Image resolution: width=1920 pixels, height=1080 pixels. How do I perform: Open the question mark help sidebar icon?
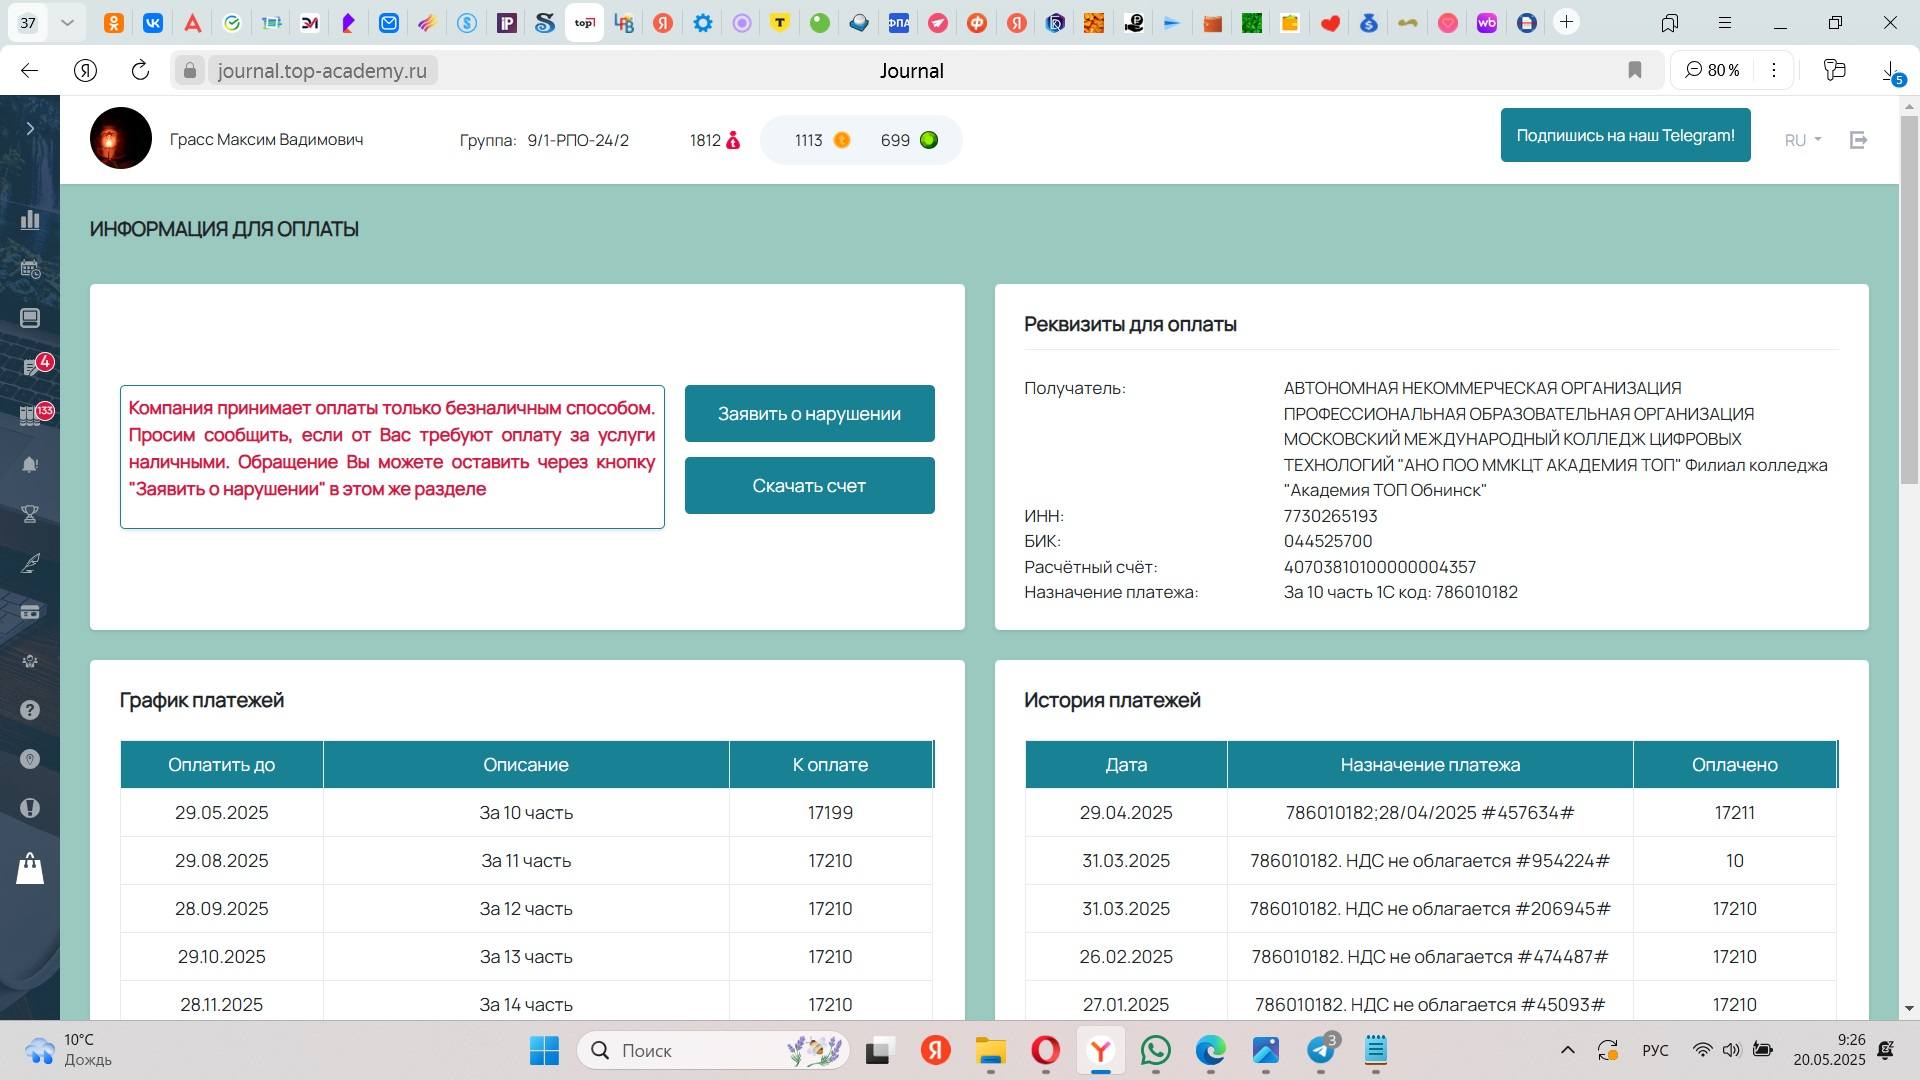pos(30,710)
